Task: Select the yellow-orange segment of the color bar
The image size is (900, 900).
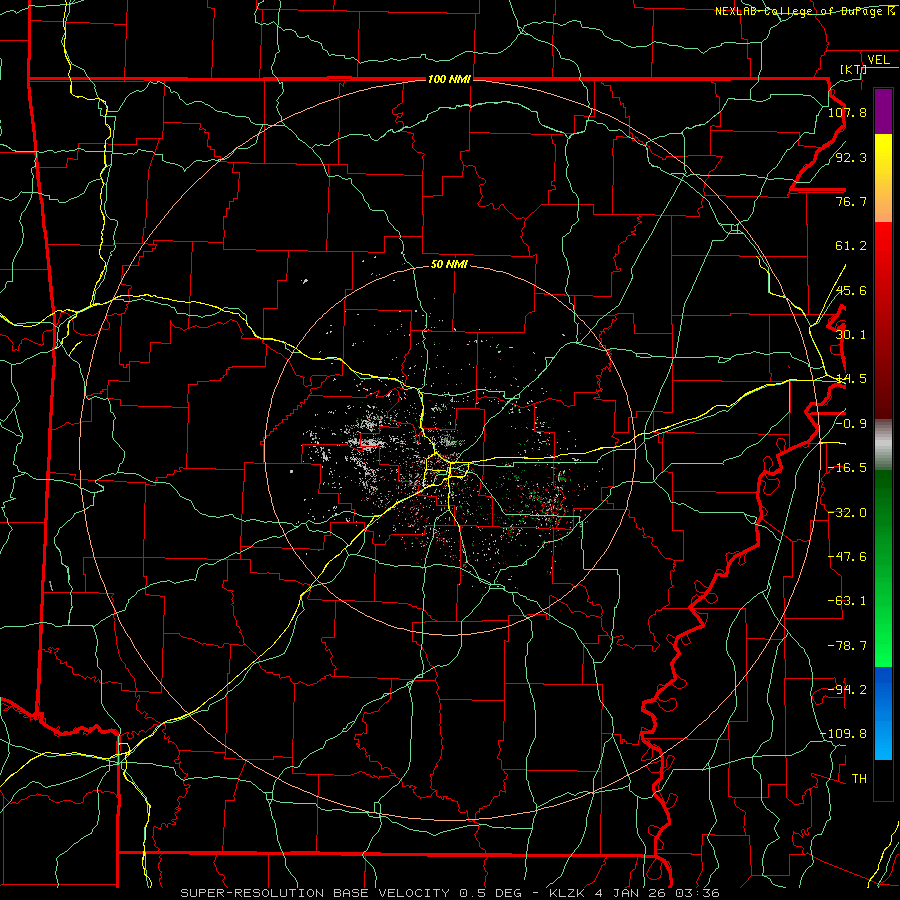Action: 883,179
